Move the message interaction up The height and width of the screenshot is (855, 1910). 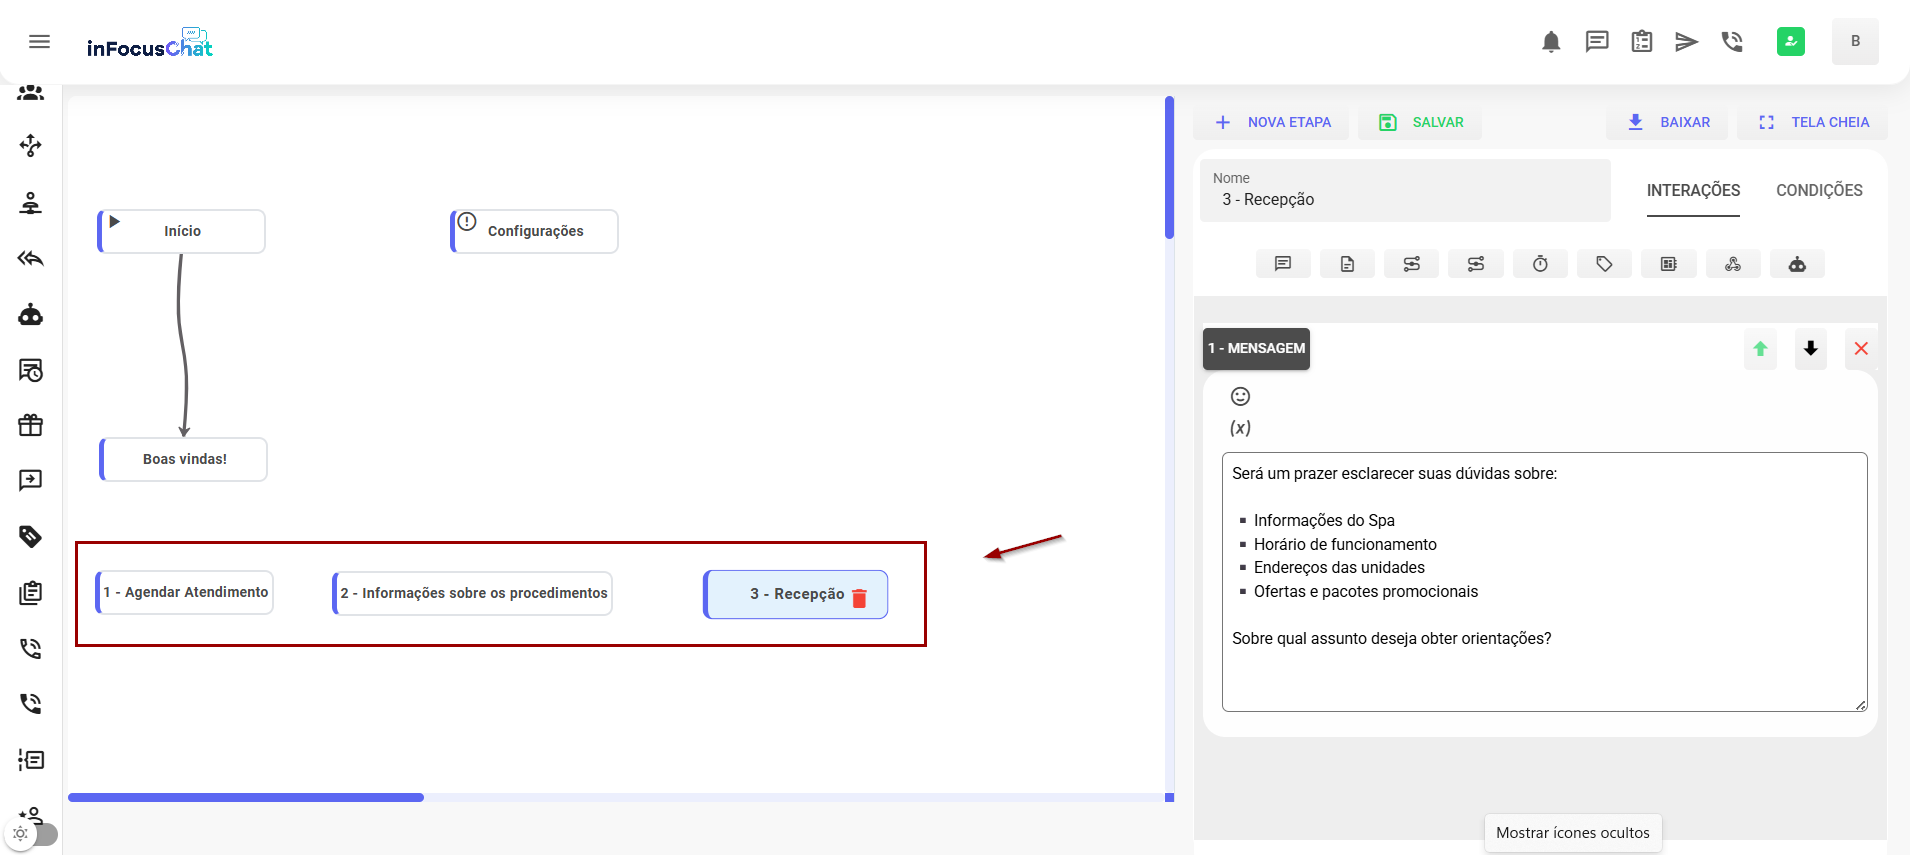point(1760,349)
